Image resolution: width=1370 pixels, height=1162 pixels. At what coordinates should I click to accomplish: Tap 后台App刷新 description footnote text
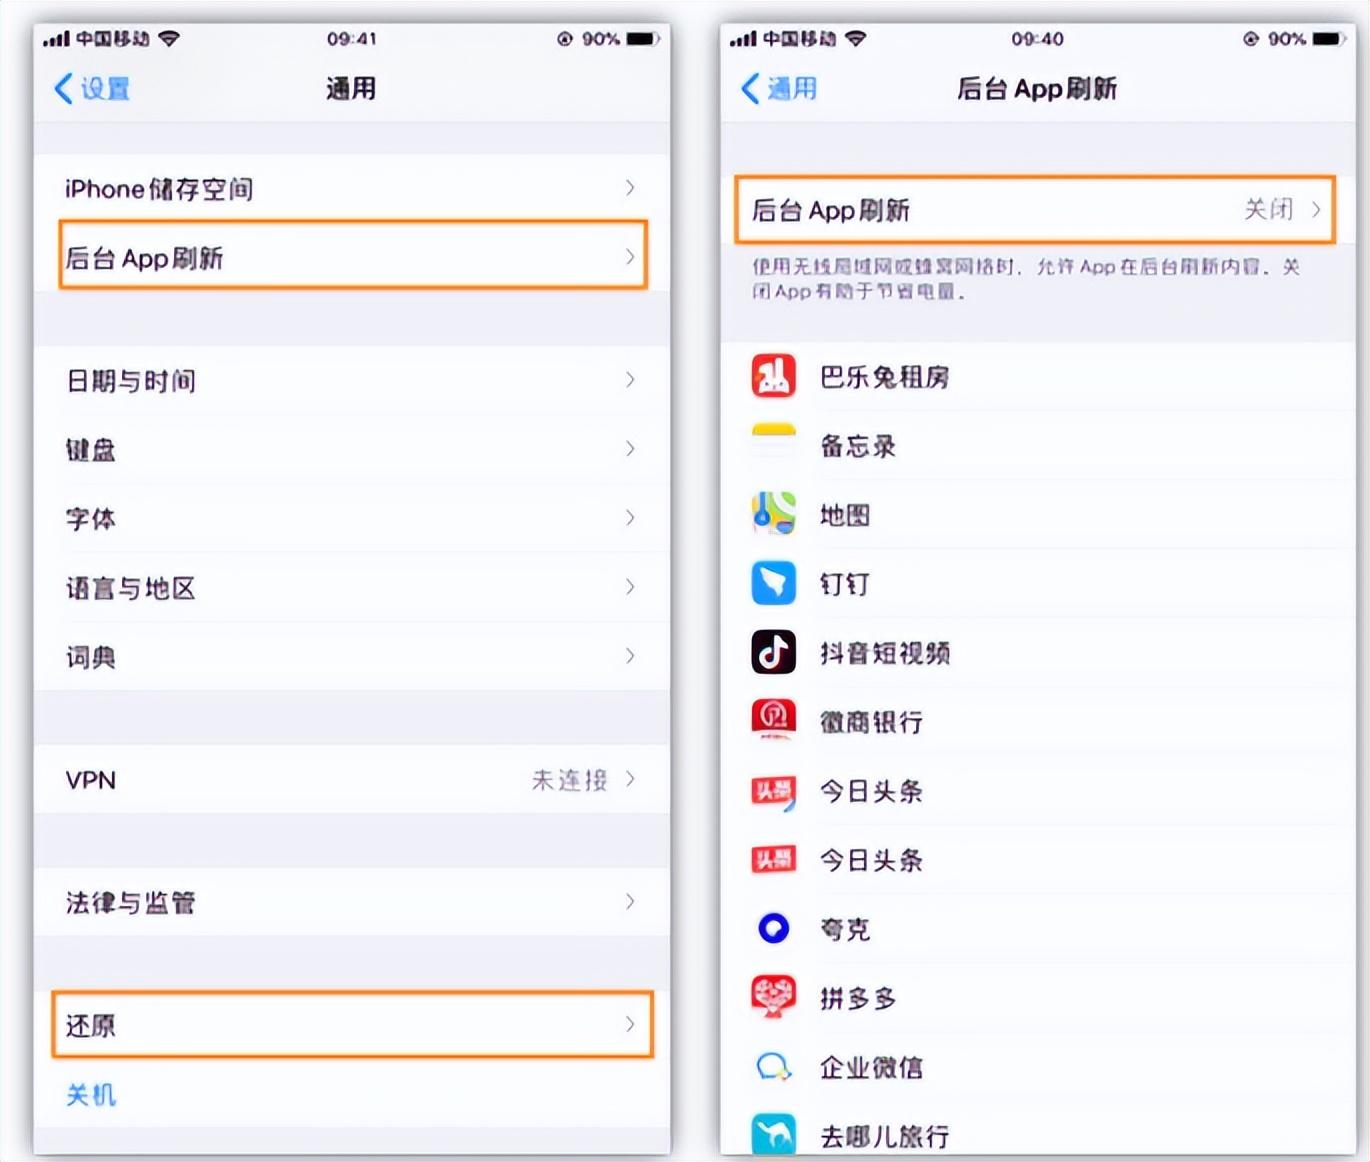1026,279
